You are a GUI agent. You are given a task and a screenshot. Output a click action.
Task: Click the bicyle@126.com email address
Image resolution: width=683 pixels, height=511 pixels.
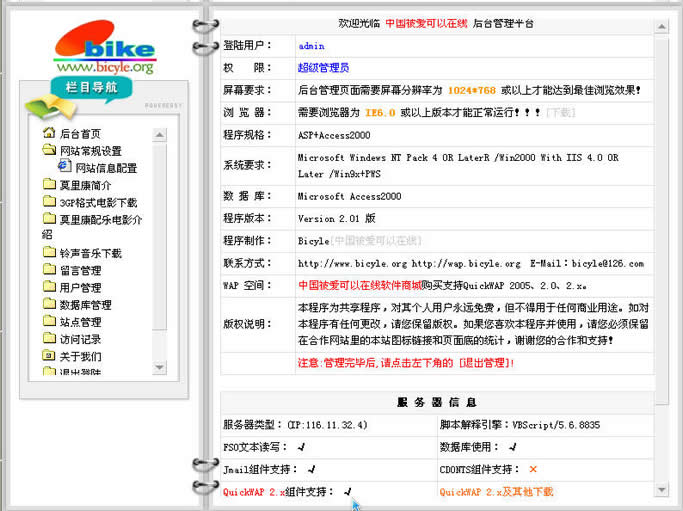(x=608, y=264)
